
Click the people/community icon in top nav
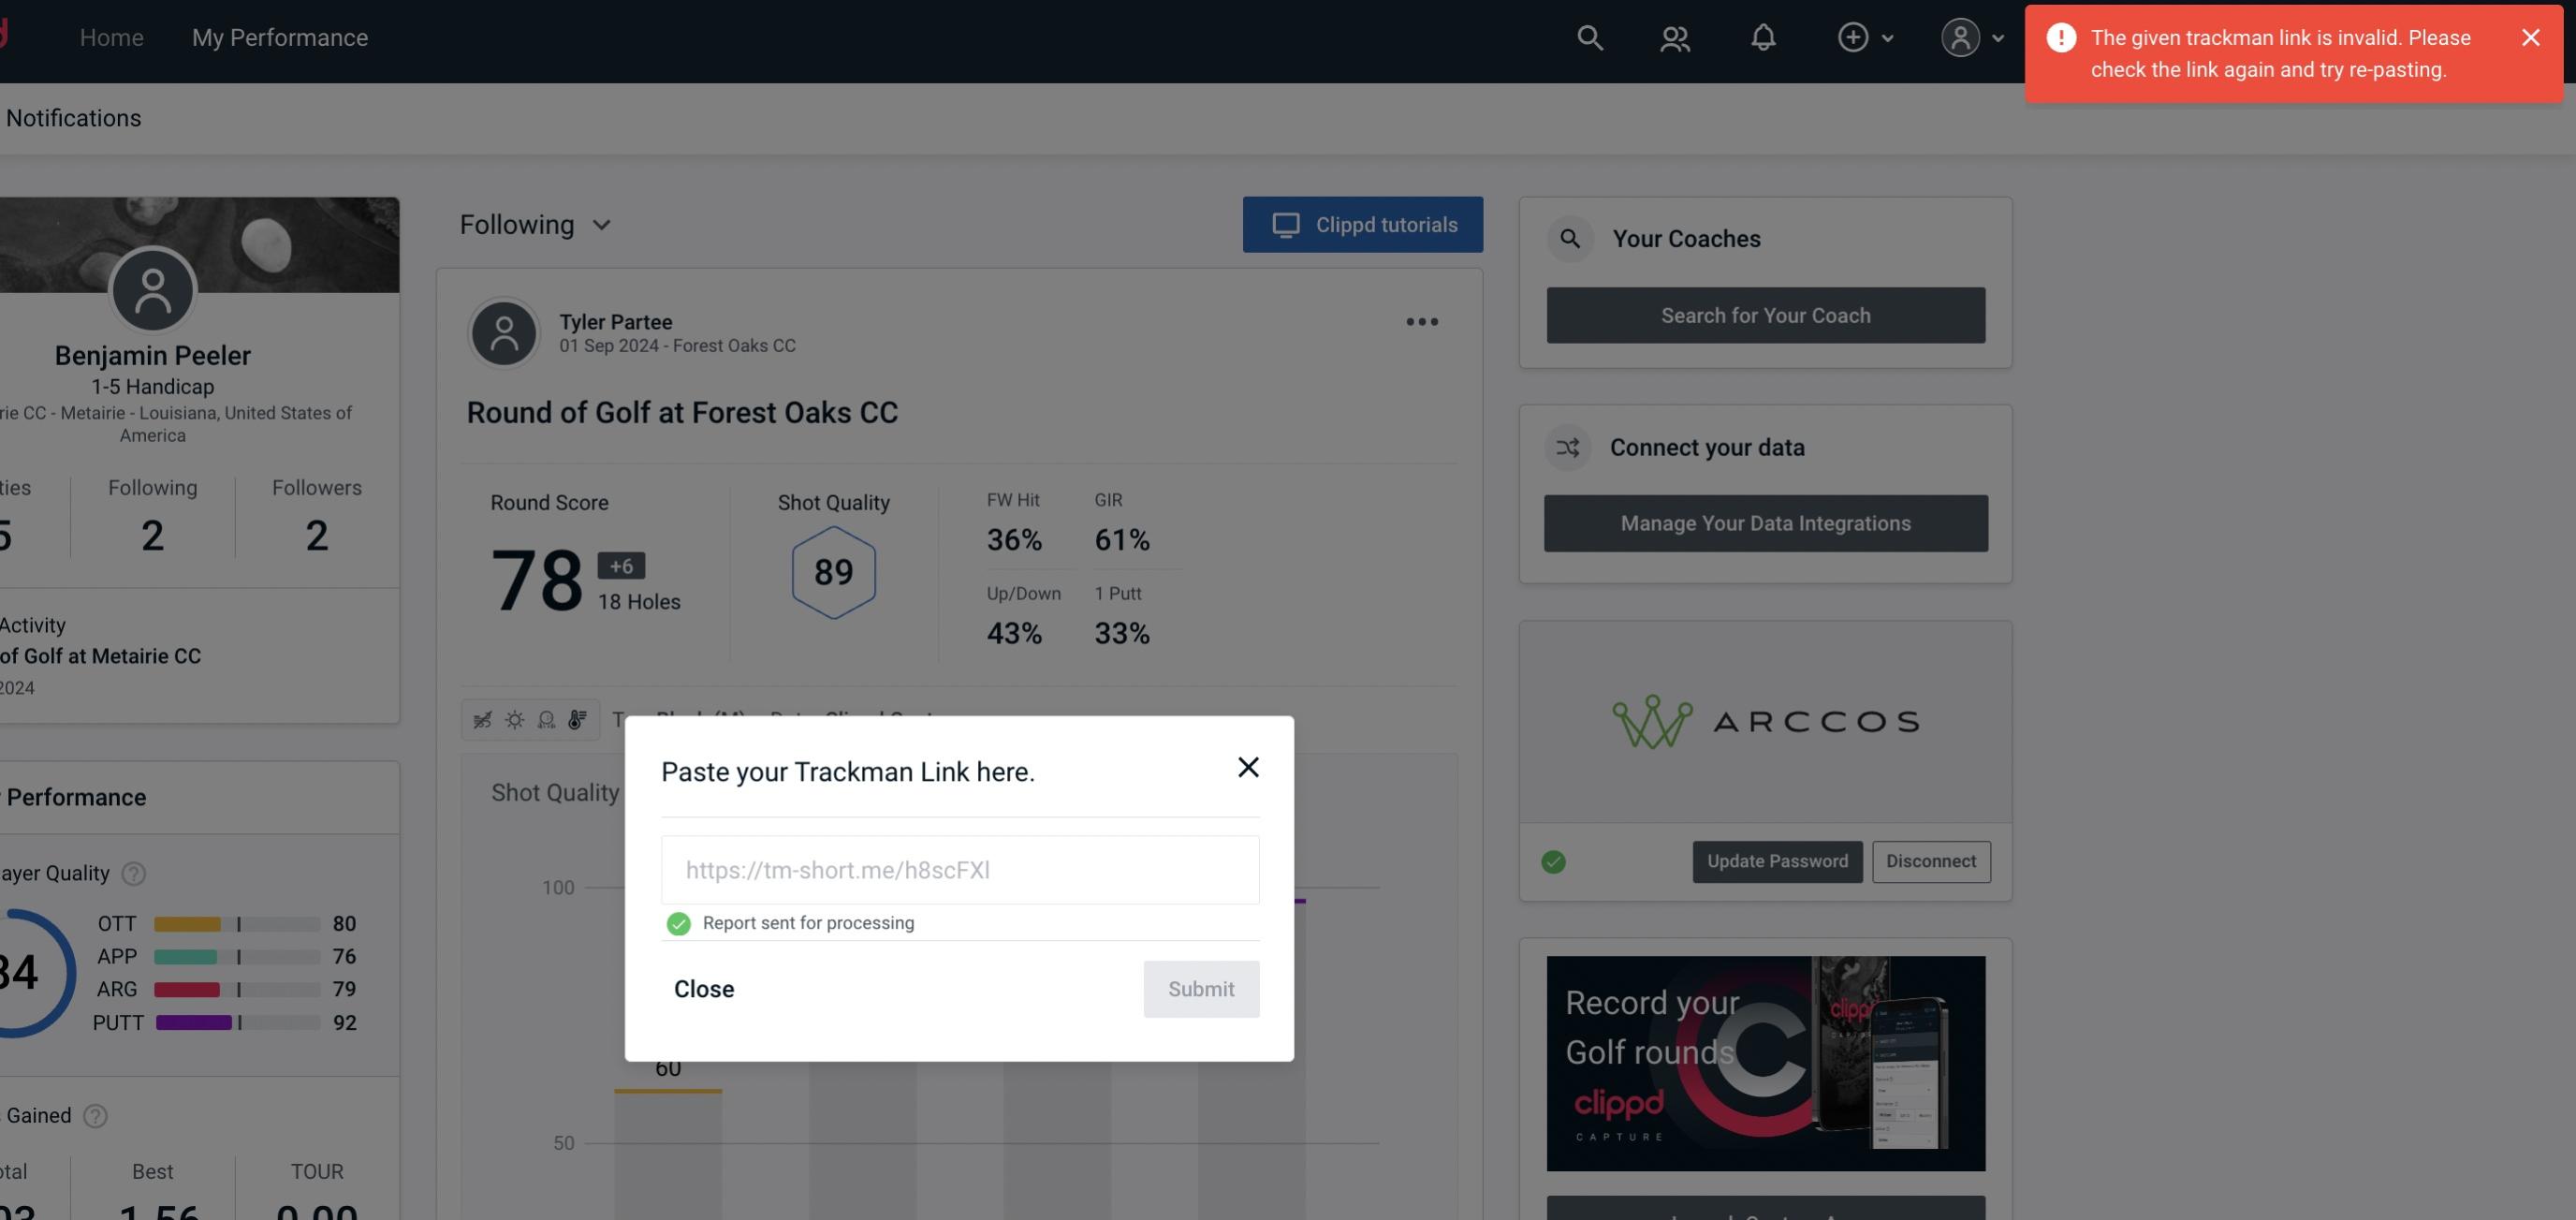(x=1676, y=37)
